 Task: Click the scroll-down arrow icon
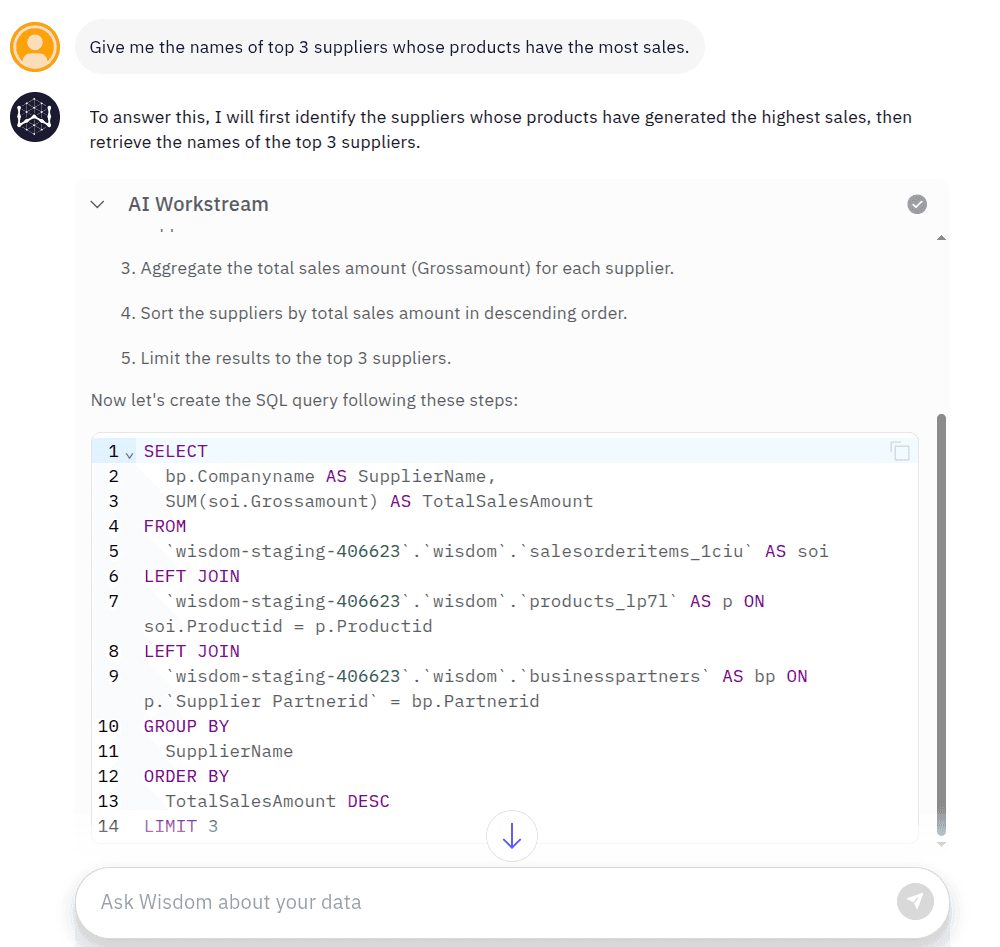(x=511, y=836)
